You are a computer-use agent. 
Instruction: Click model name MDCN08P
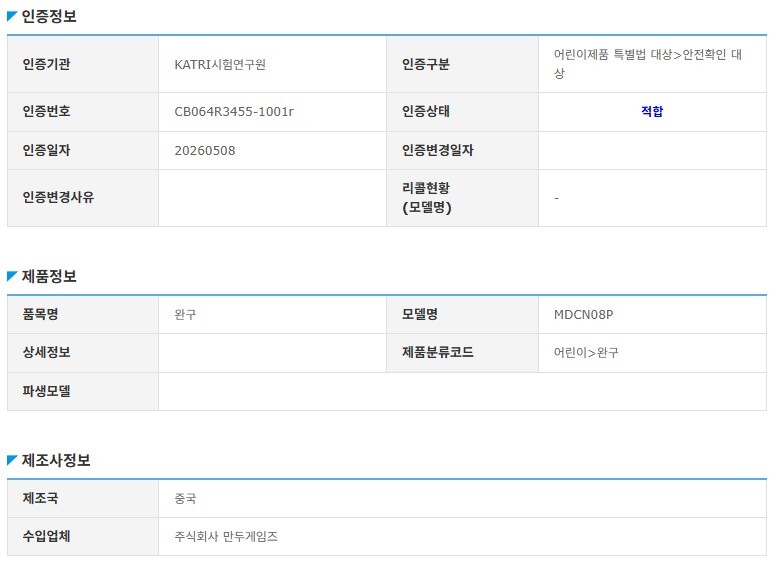pyautogui.click(x=583, y=315)
